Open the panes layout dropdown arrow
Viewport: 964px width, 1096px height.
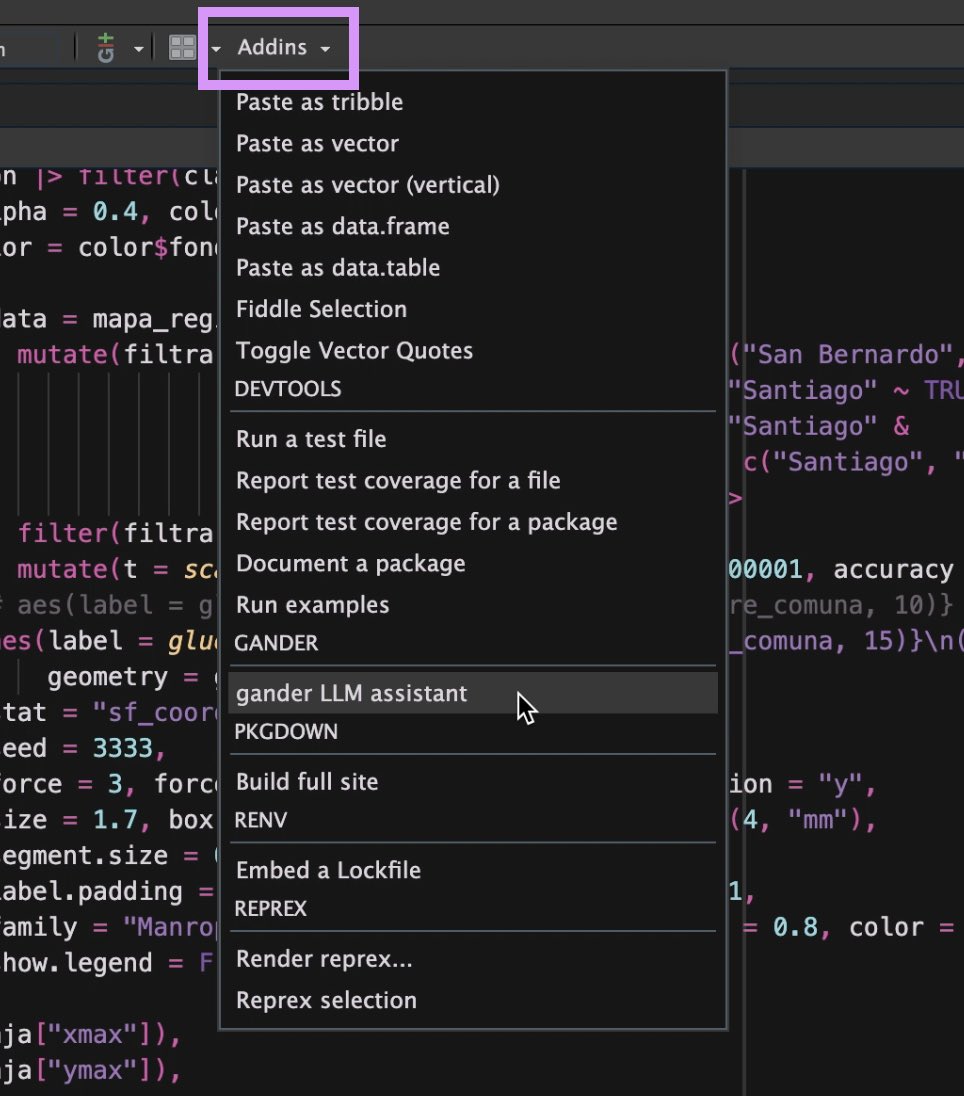215,48
